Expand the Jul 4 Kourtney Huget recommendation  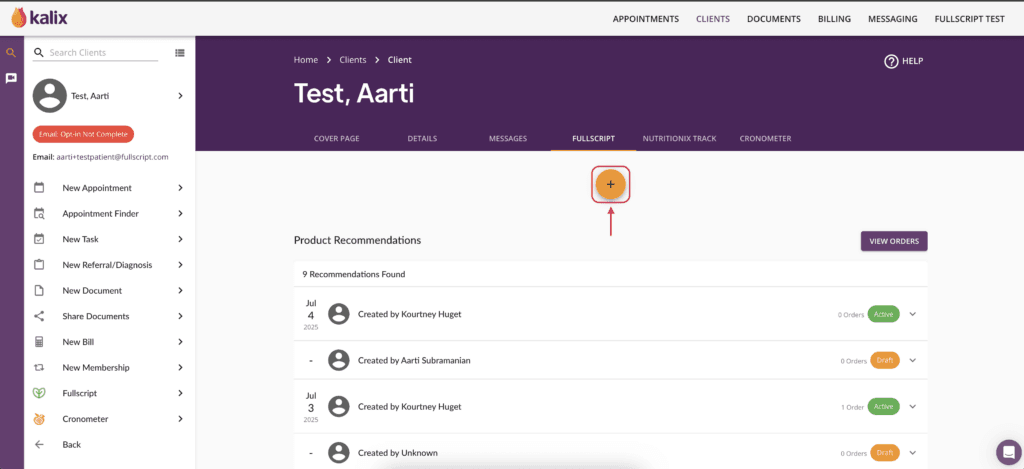(x=913, y=314)
